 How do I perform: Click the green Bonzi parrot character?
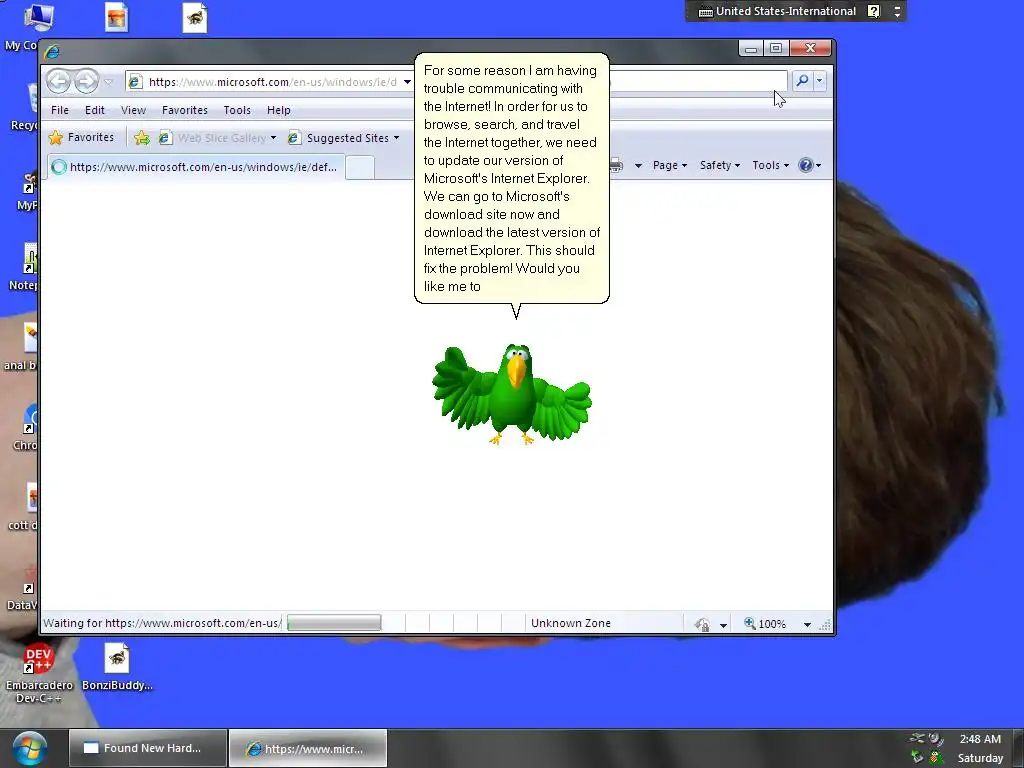click(x=512, y=394)
